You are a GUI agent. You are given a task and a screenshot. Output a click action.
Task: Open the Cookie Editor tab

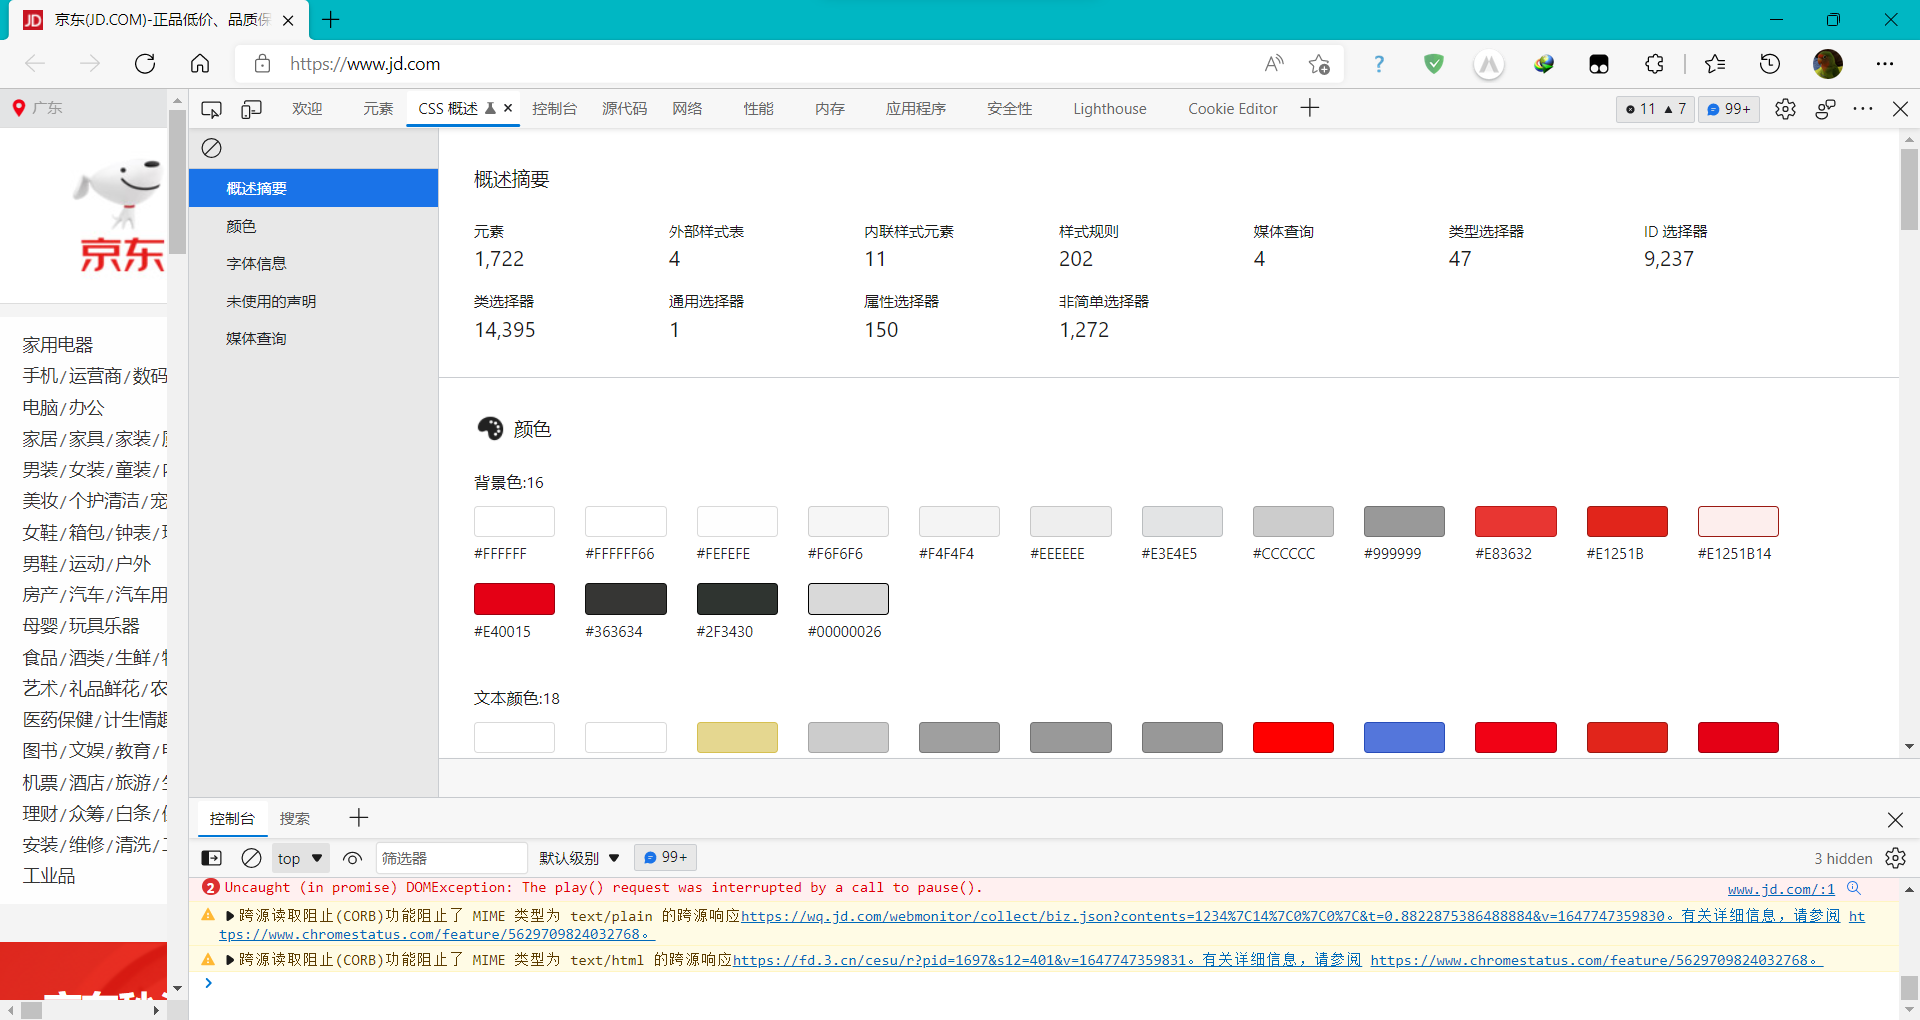(1232, 109)
